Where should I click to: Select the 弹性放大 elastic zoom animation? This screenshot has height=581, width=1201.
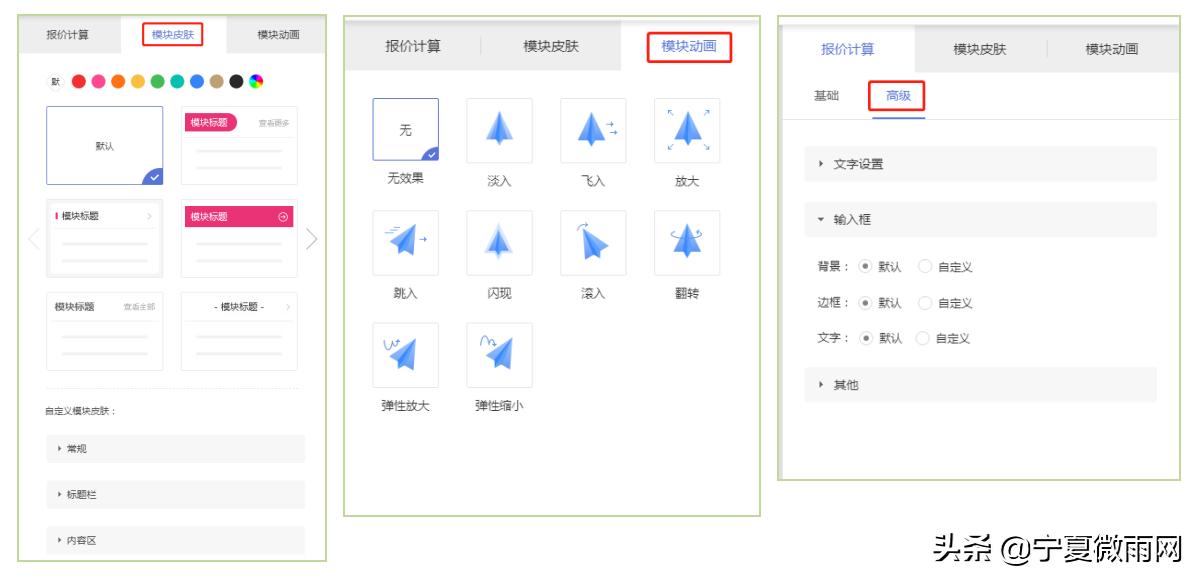click(405, 355)
